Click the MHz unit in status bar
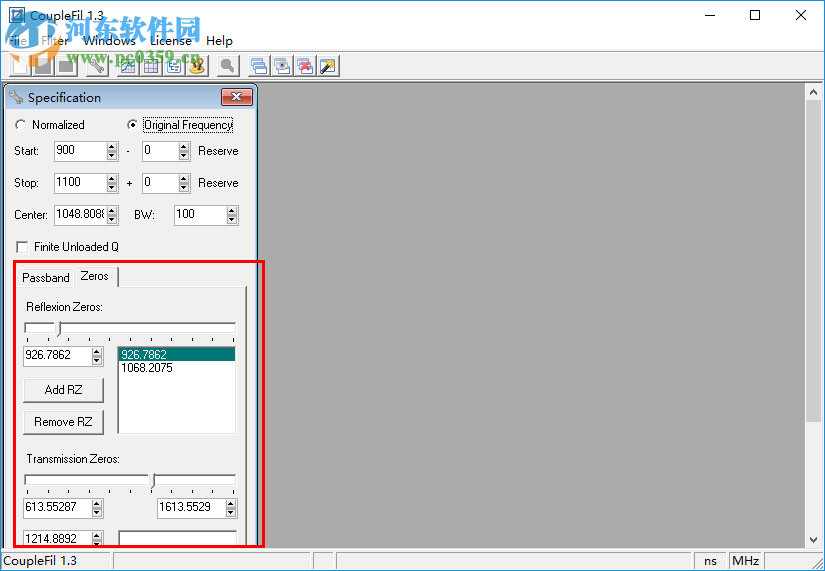The image size is (825, 571). pyautogui.click(x=746, y=561)
